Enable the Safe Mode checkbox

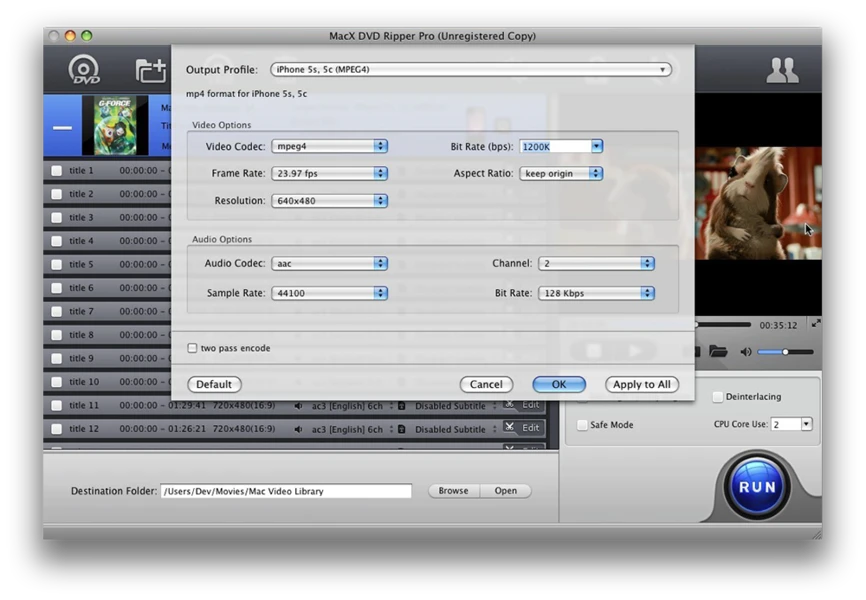coord(582,425)
